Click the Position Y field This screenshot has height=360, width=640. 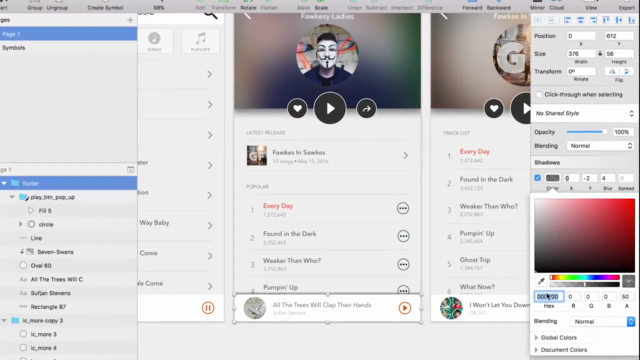click(x=619, y=36)
